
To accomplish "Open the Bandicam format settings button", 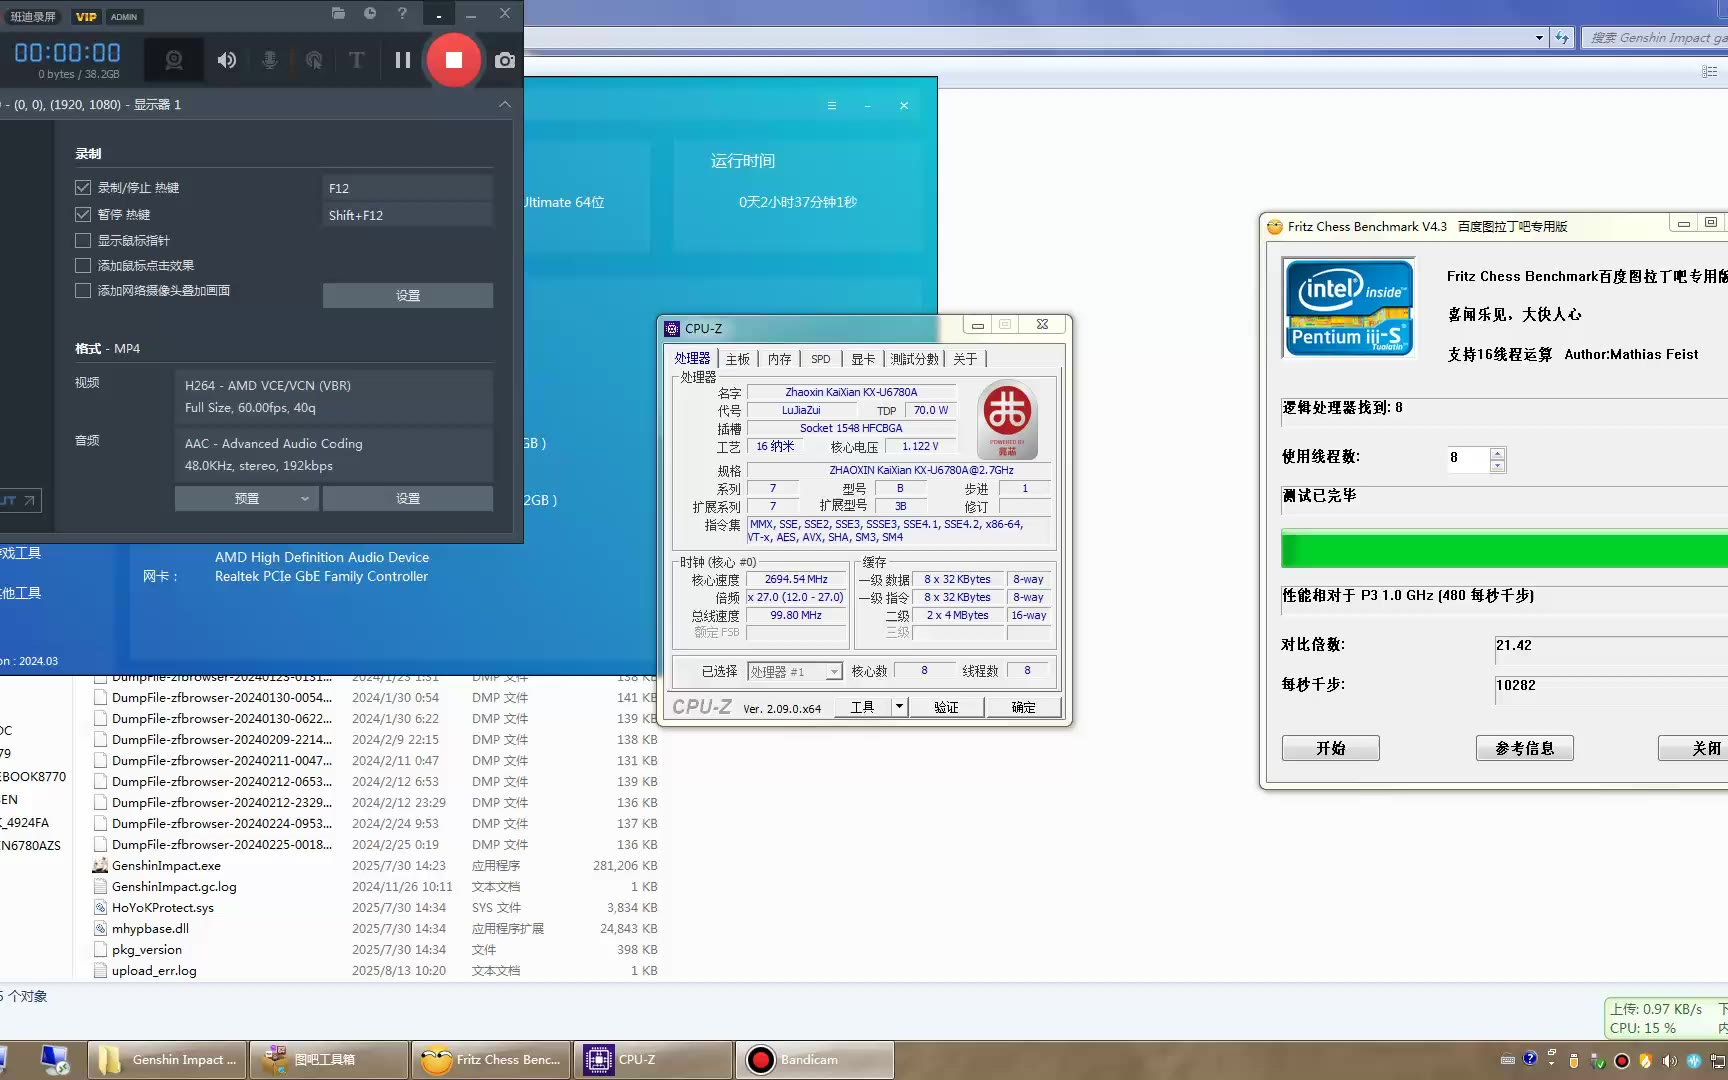I will 408,498.
